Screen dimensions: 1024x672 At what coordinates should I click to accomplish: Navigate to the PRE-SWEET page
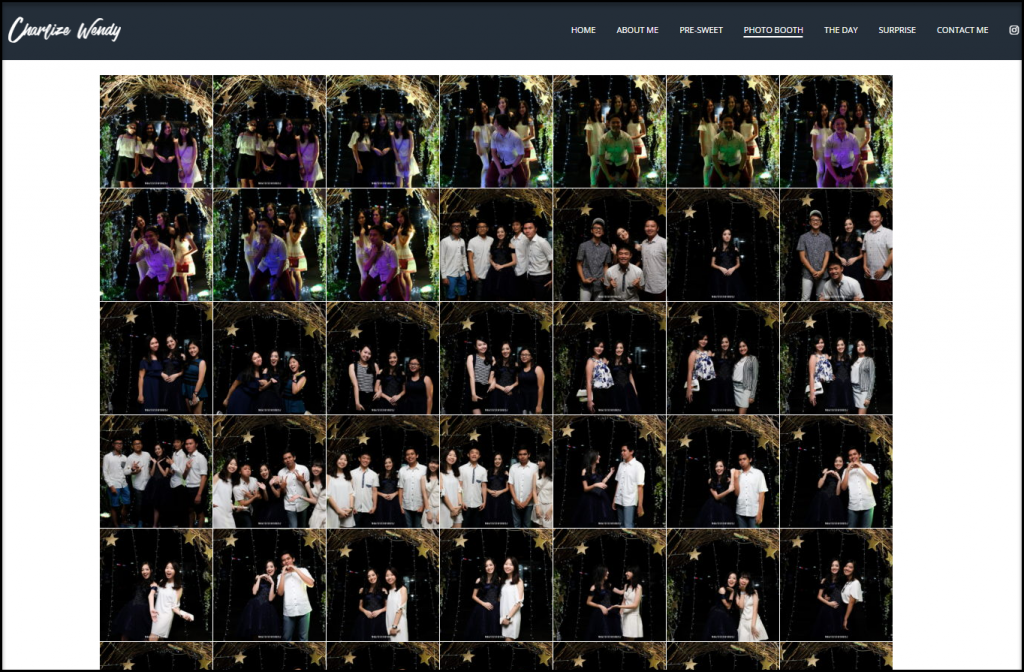pyautogui.click(x=701, y=30)
